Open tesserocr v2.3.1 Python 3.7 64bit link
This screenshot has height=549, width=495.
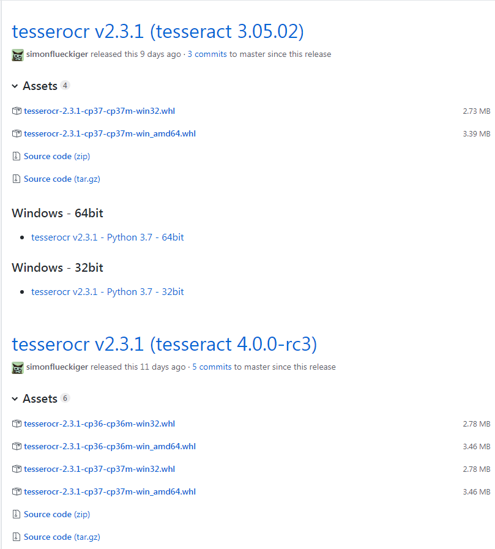pos(107,237)
